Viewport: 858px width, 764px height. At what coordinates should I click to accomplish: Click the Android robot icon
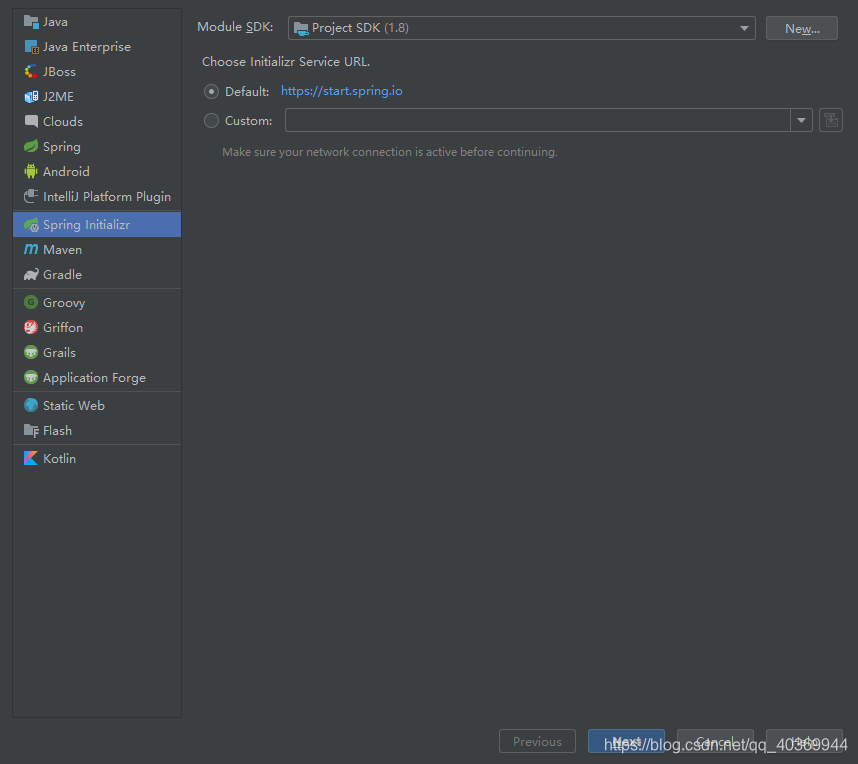[x=31, y=171]
